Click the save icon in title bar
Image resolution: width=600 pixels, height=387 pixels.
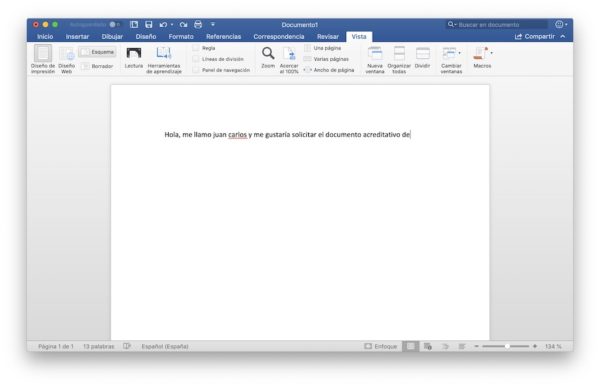pyautogui.click(x=149, y=24)
